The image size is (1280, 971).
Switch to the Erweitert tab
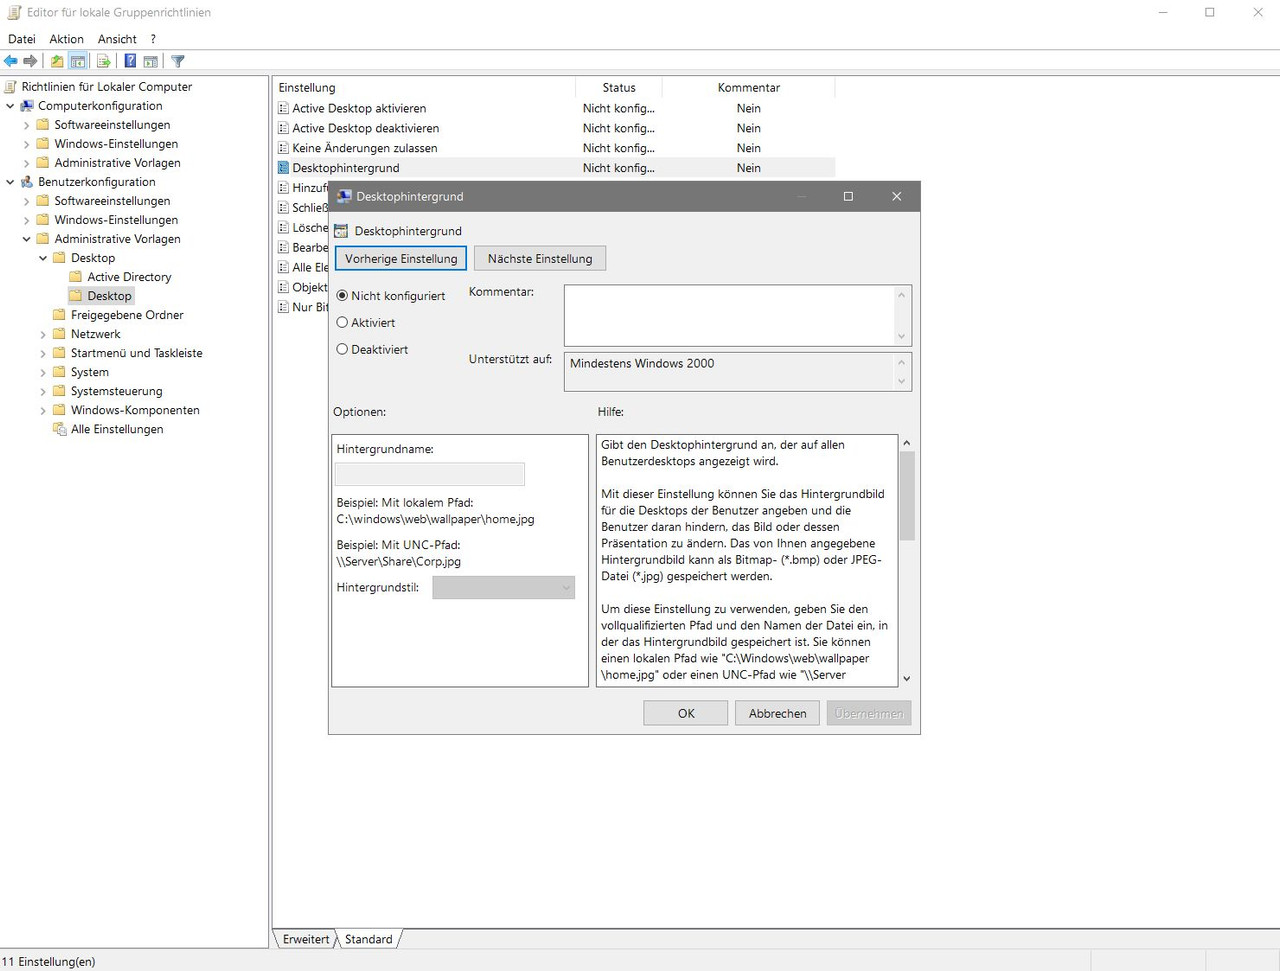306,939
